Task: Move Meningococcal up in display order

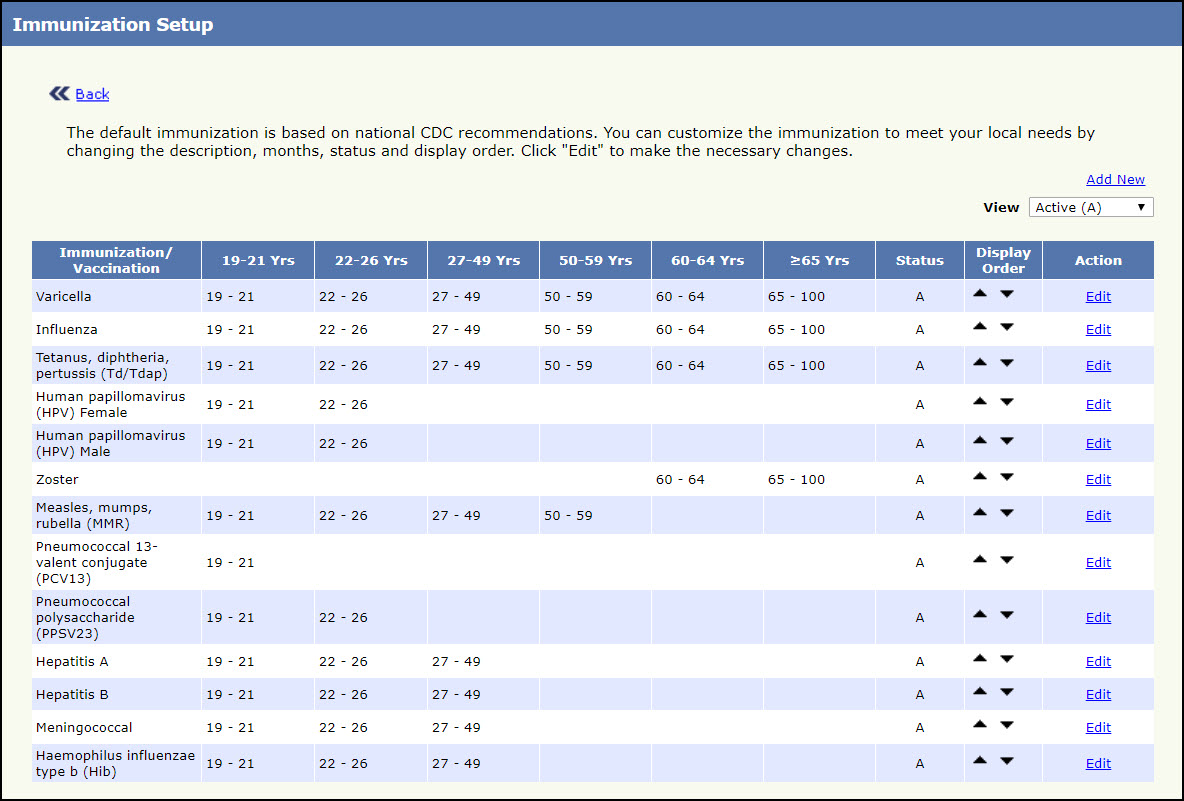Action: 980,725
